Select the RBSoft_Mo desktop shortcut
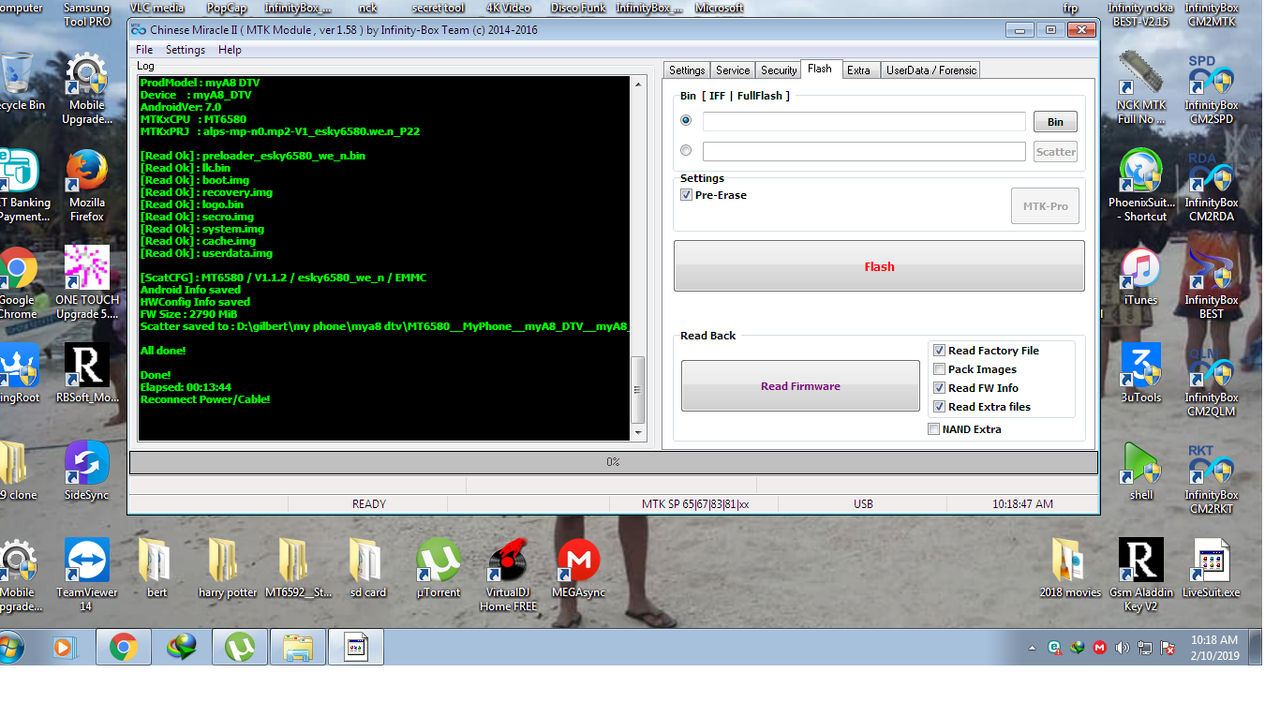The height and width of the screenshot is (720, 1280). (x=87, y=374)
